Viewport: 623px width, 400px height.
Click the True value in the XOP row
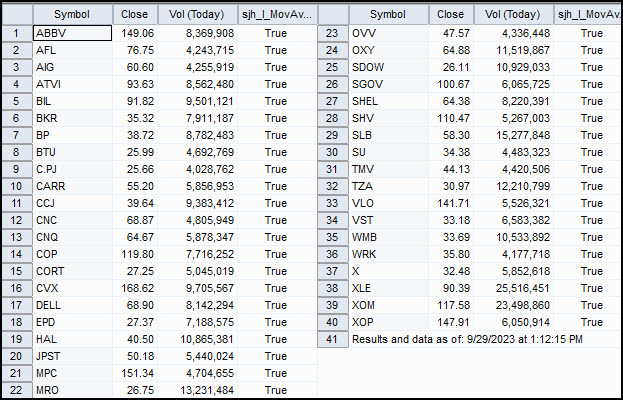click(592, 323)
